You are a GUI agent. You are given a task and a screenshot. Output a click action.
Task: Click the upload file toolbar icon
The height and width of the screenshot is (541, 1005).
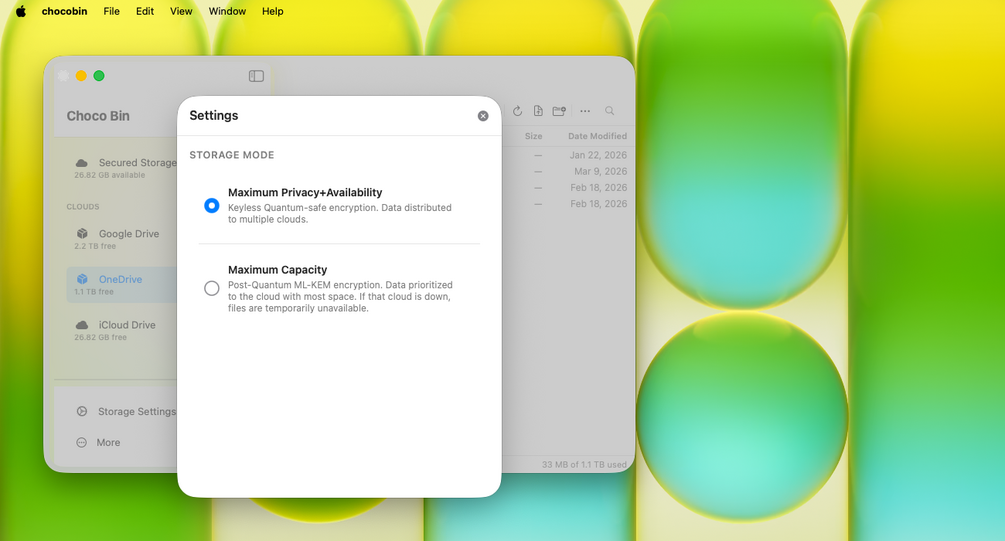pos(538,111)
